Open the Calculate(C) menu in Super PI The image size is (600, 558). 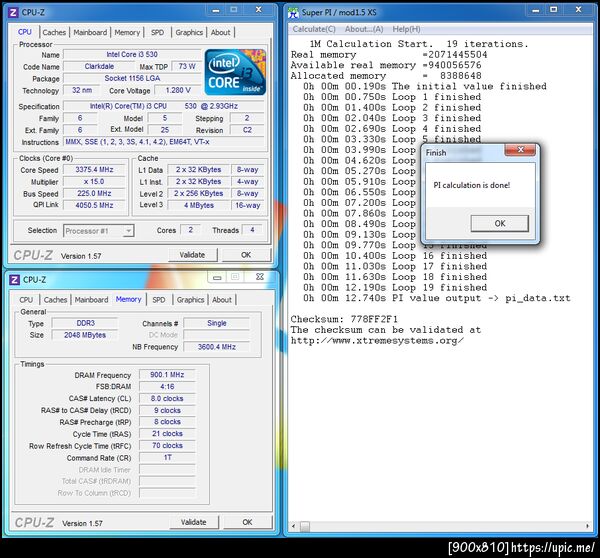point(314,29)
